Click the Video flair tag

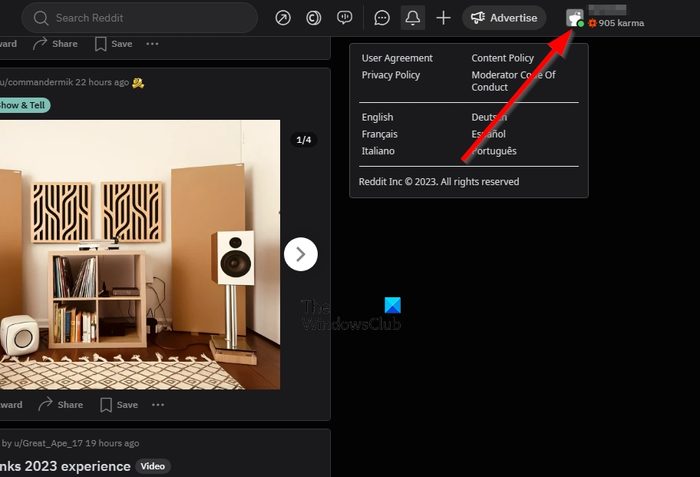(153, 466)
